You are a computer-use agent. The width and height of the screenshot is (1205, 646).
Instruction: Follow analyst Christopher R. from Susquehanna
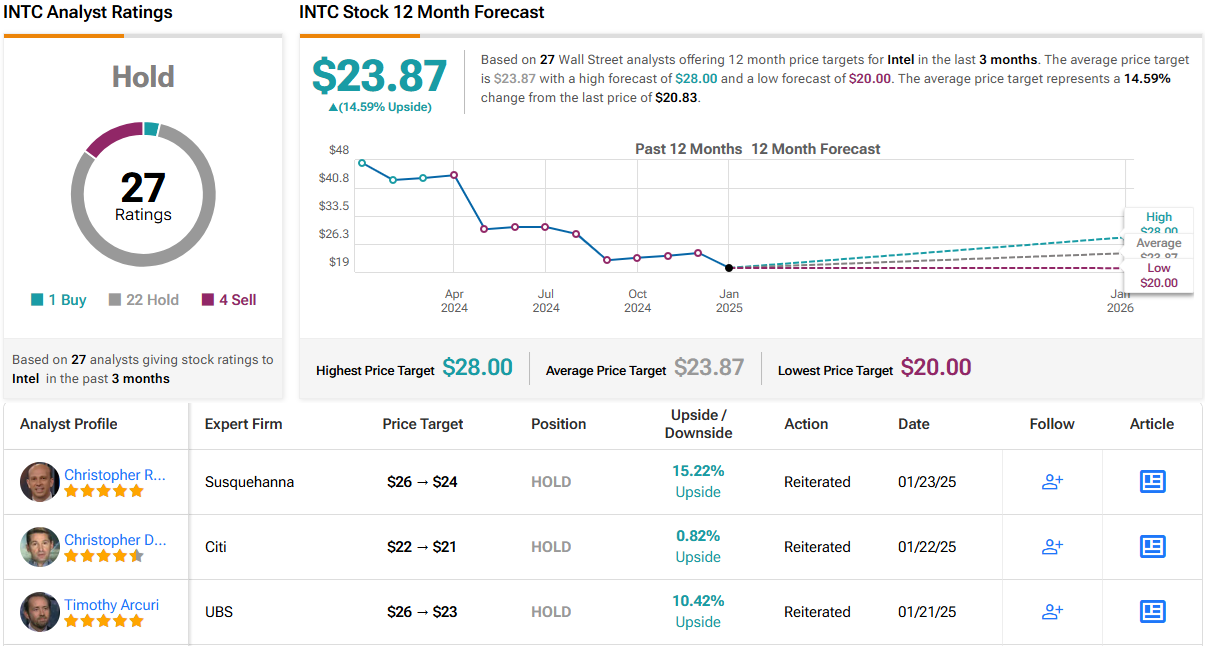tap(1052, 482)
